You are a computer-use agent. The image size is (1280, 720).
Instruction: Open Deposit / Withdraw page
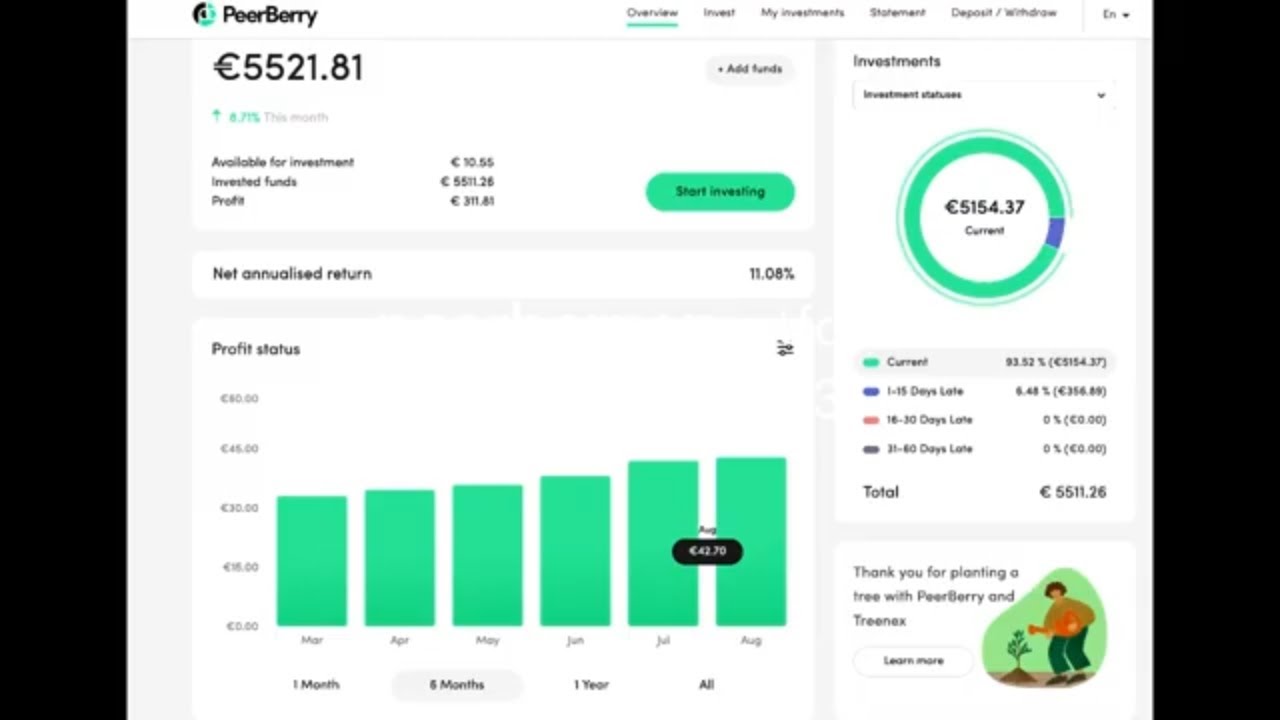(1003, 13)
